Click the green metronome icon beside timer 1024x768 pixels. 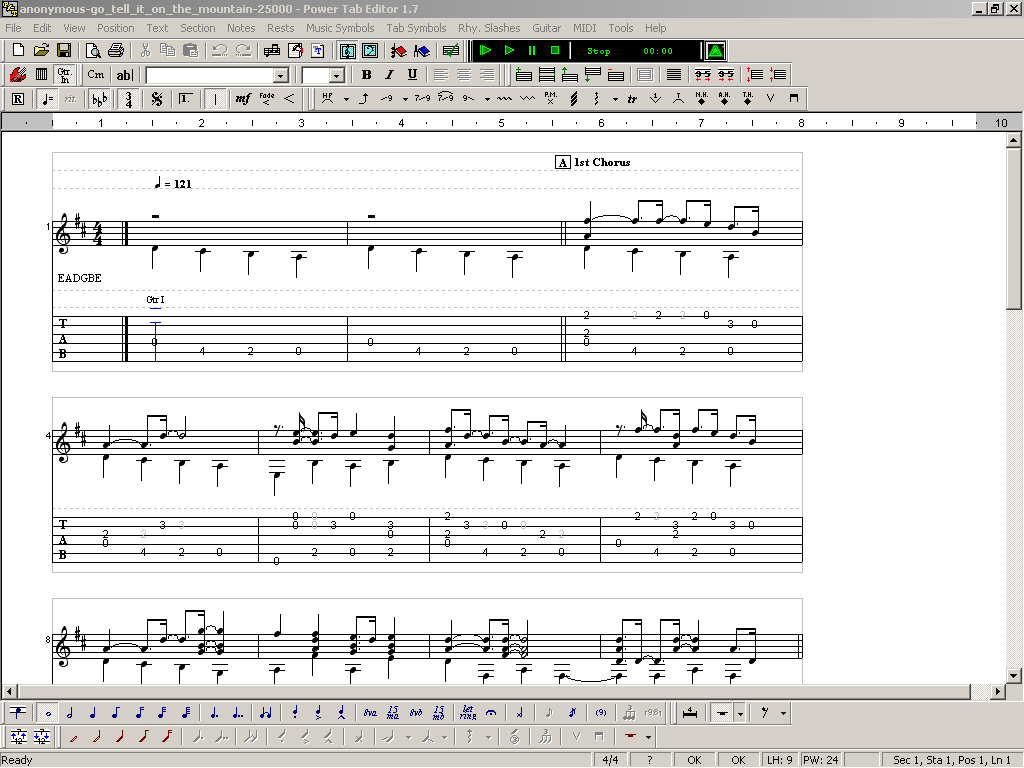tap(716, 50)
